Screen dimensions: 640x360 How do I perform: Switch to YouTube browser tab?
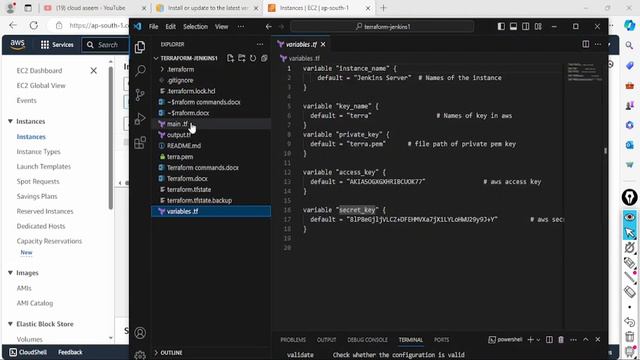point(96,8)
